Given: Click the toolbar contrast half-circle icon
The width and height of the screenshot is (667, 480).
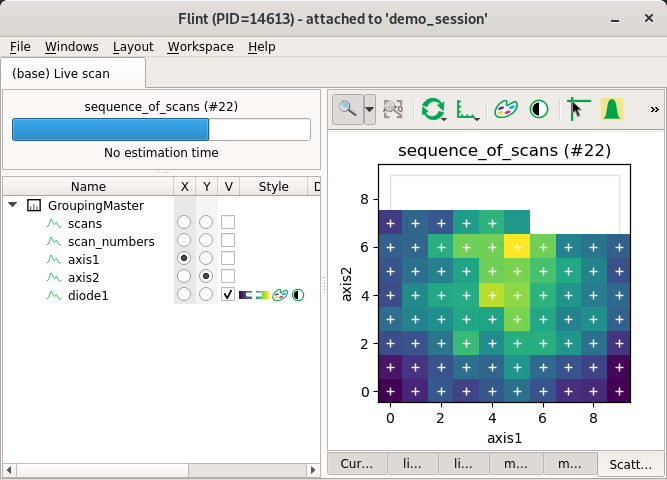Looking at the screenshot, I should point(539,109).
